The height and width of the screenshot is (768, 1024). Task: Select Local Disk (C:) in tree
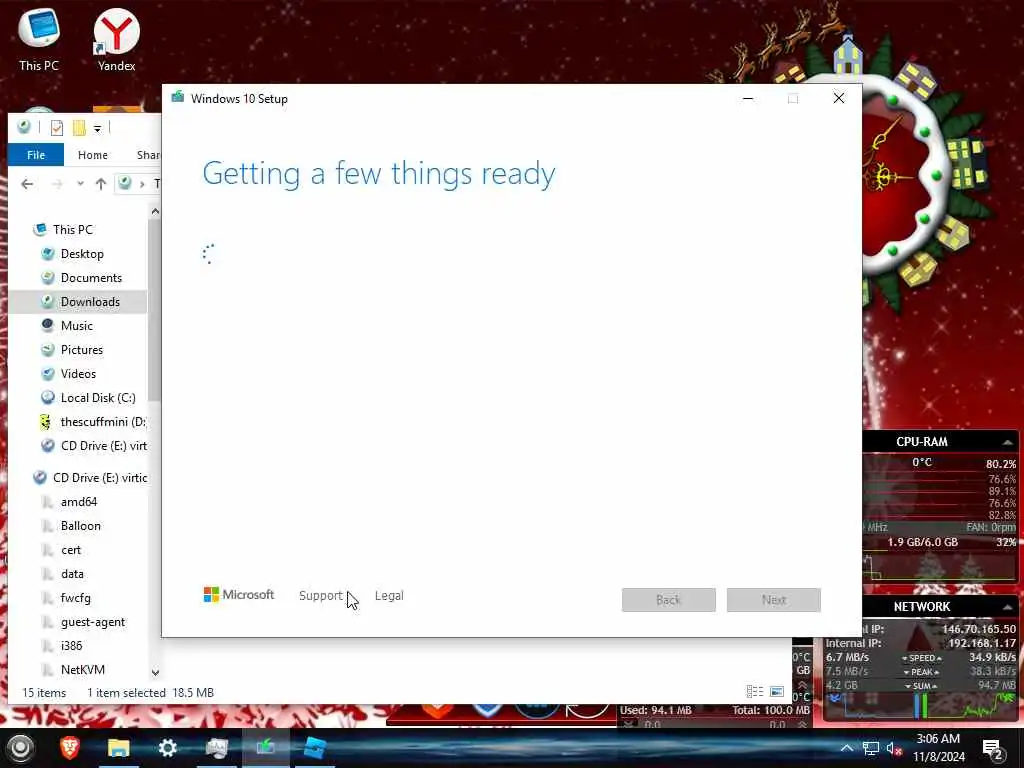click(97, 398)
